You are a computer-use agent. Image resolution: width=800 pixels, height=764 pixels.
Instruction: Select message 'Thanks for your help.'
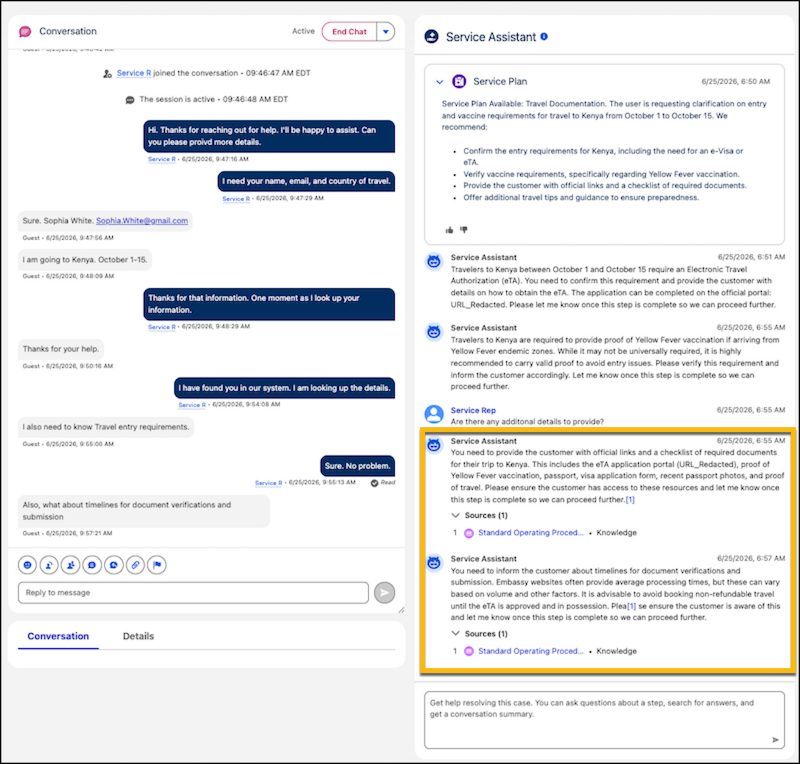point(61,349)
